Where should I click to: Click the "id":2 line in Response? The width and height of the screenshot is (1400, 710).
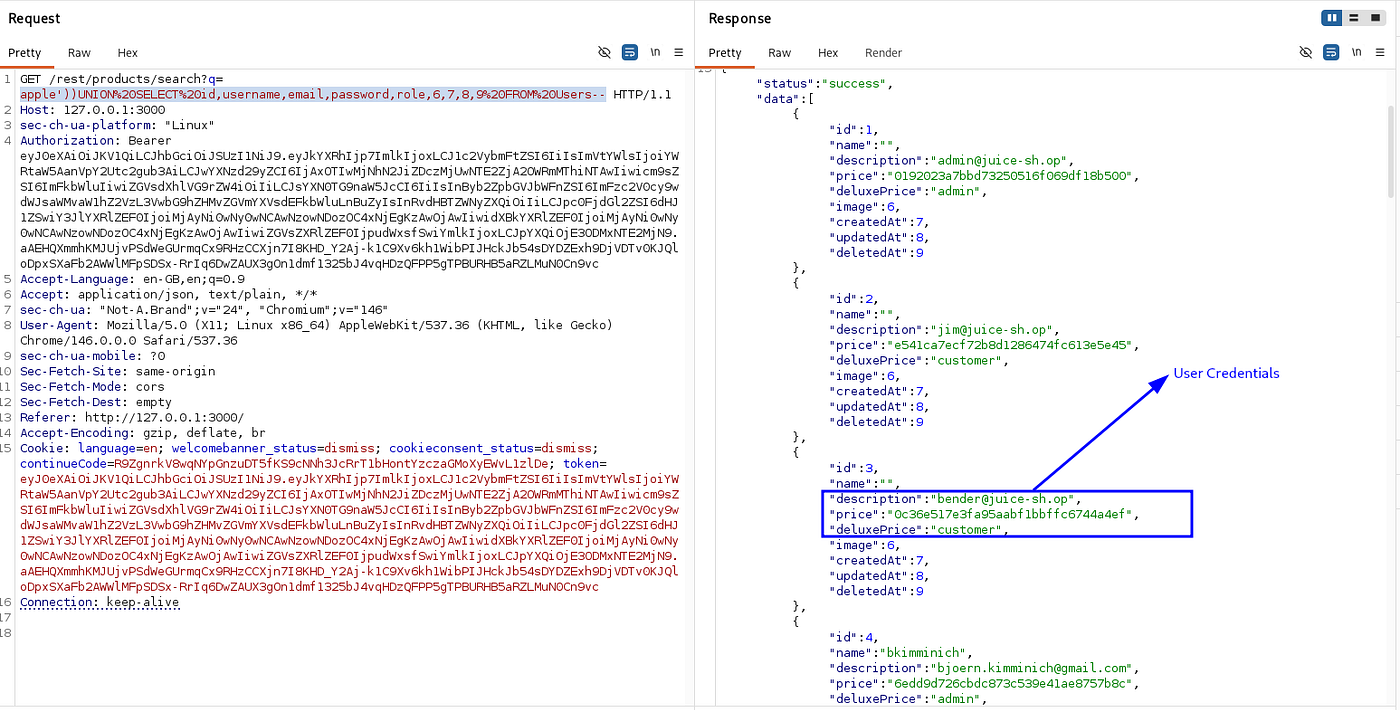[853, 299]
